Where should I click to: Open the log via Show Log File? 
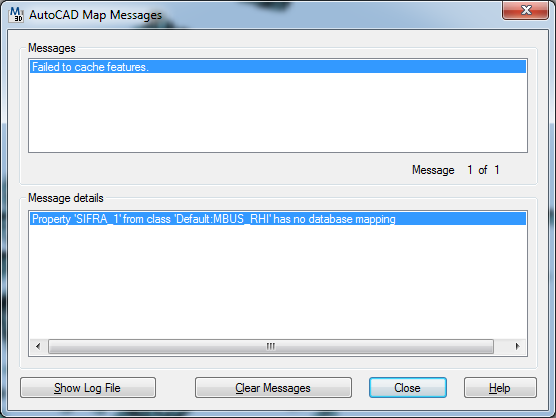[x=88, y=388]
